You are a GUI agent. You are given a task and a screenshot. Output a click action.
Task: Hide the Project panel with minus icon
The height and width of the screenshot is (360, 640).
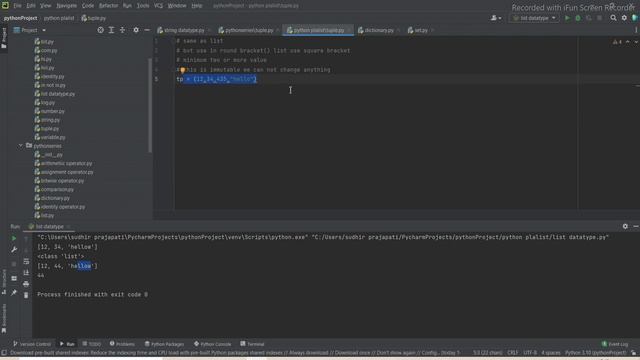click(x=147, y=30)
